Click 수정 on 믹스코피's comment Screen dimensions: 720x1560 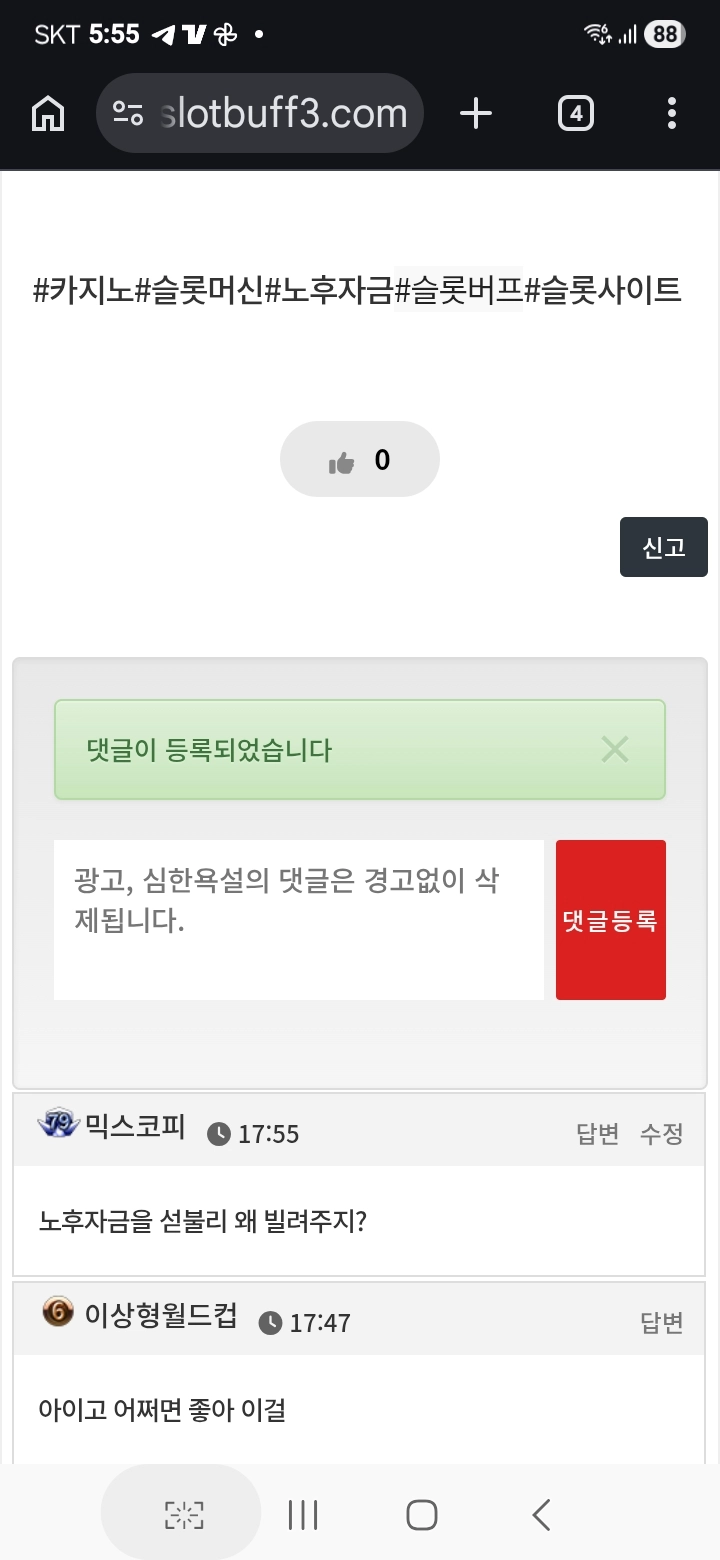point(661,1133)
